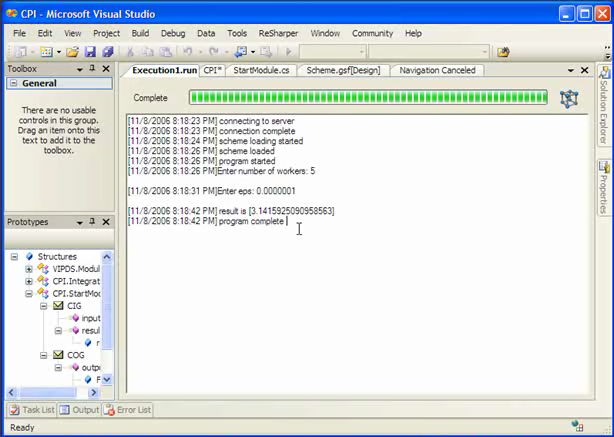Open the Window menu
This screenshot has width=614, height=437.
pyautogui.click(x=325, y=33)
